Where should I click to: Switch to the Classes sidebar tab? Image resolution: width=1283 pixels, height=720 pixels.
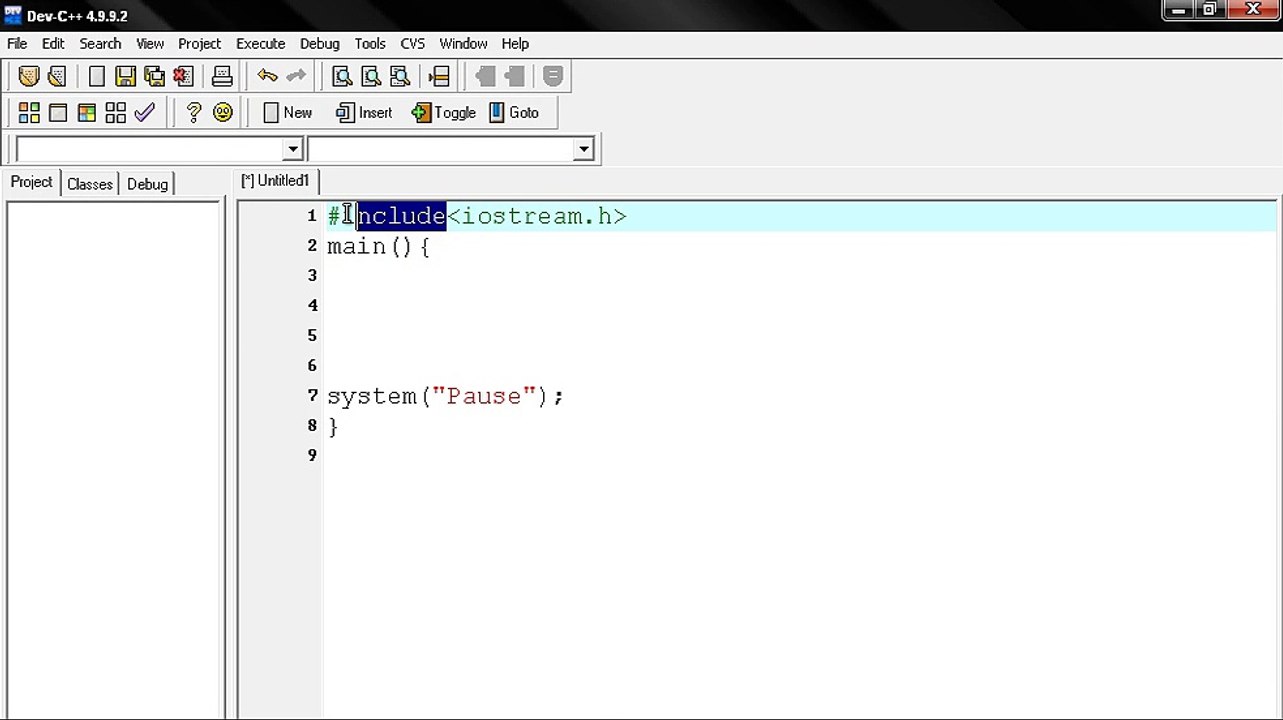pos(89,184)
